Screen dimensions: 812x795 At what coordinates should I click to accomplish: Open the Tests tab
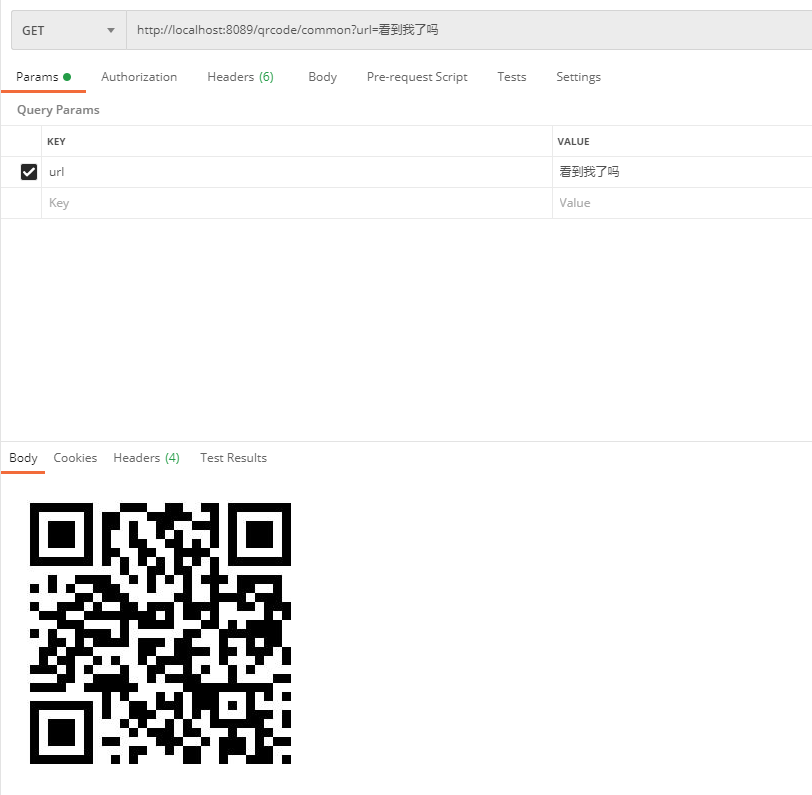click(x=512, y=77)
